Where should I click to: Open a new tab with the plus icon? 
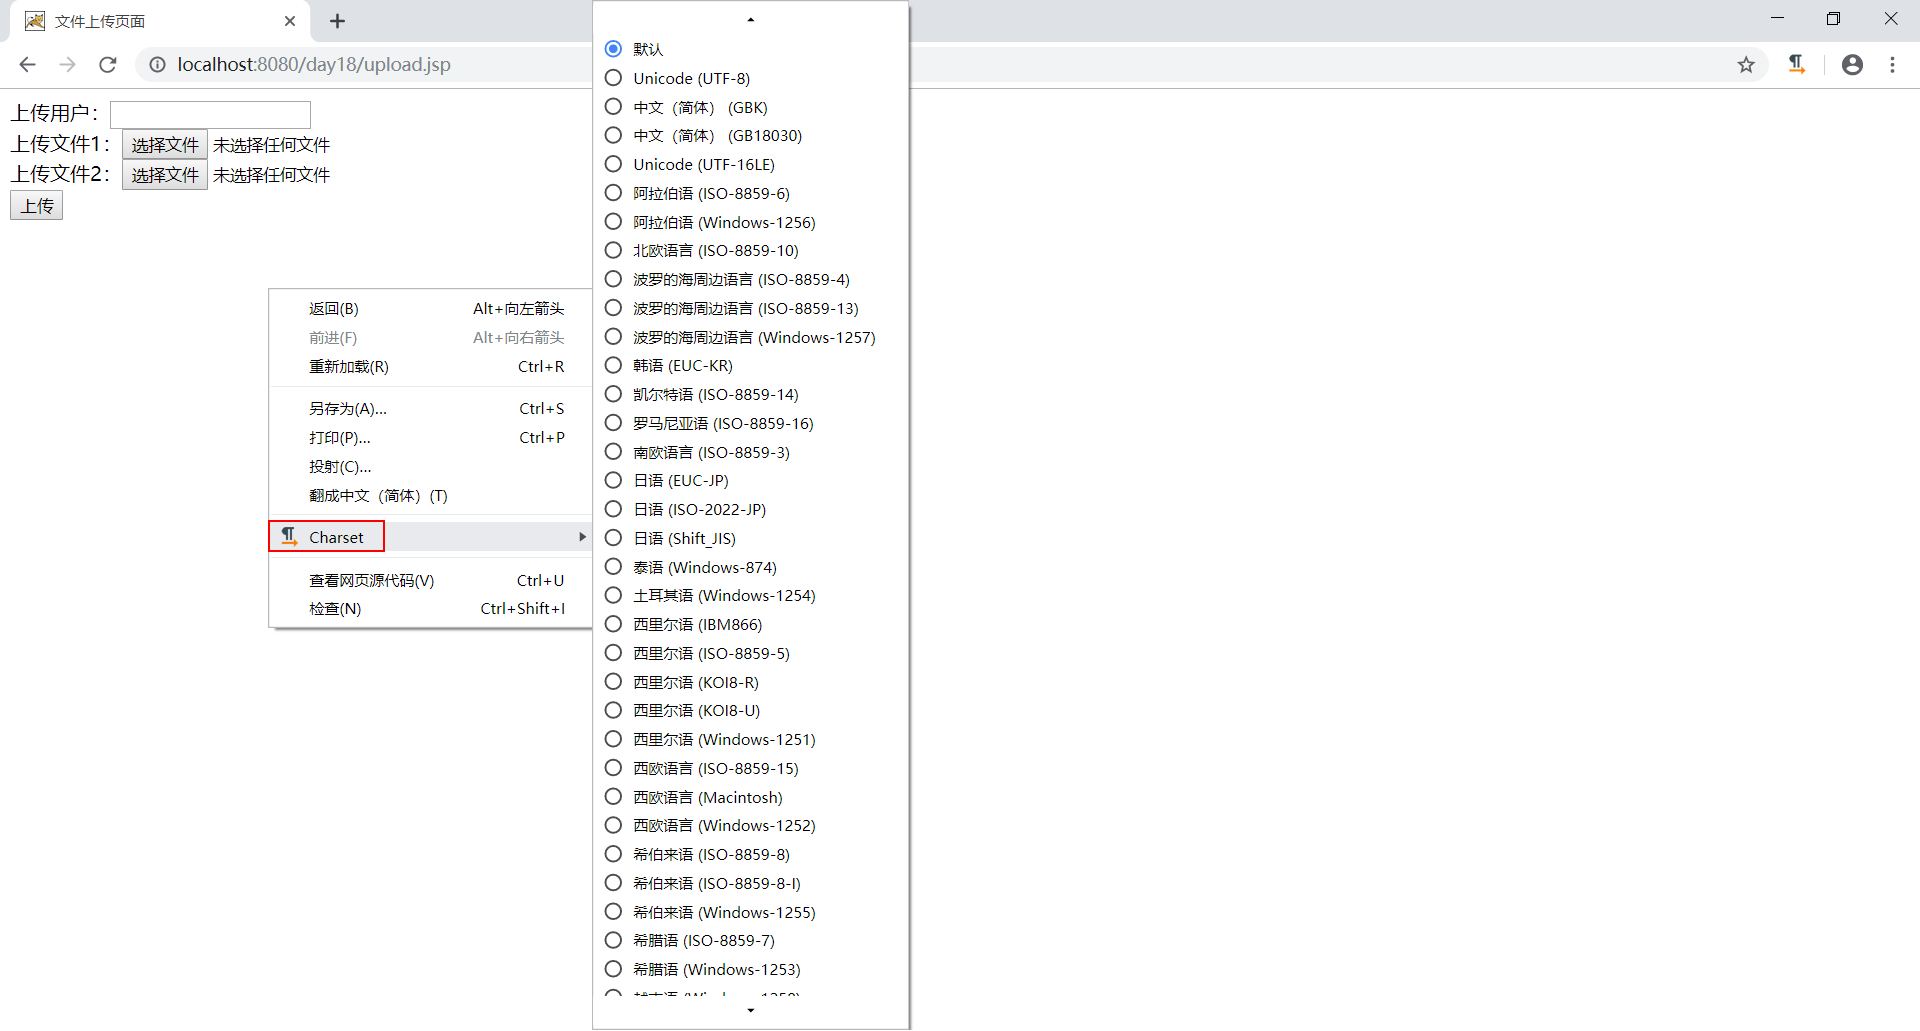[x=338, y=21]
